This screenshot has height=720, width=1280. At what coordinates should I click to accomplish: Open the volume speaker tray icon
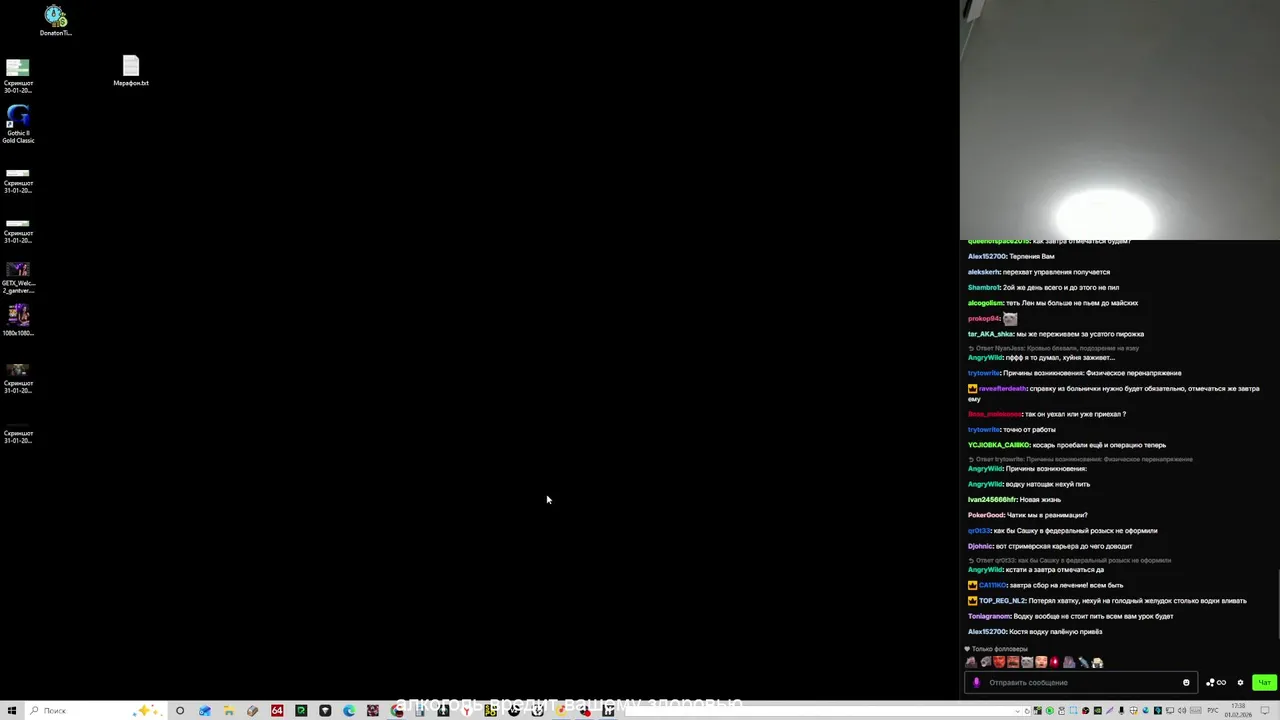pos(1181,711)
